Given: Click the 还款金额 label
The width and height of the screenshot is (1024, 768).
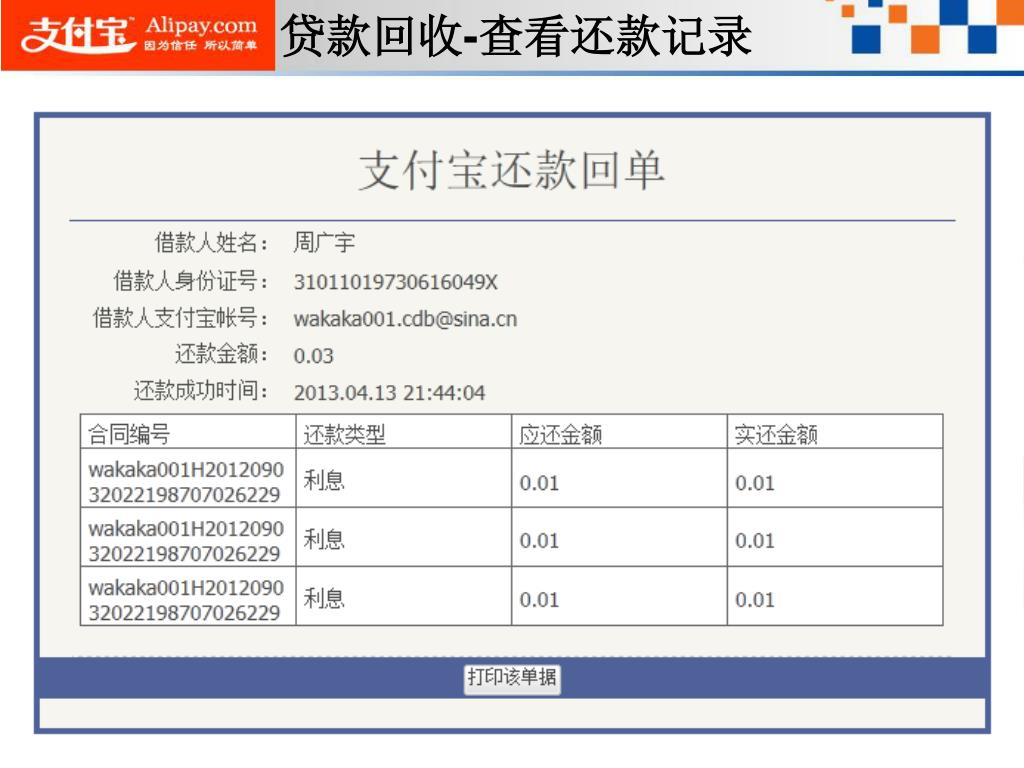Looking at the screenshot, I should click(221, 354).
